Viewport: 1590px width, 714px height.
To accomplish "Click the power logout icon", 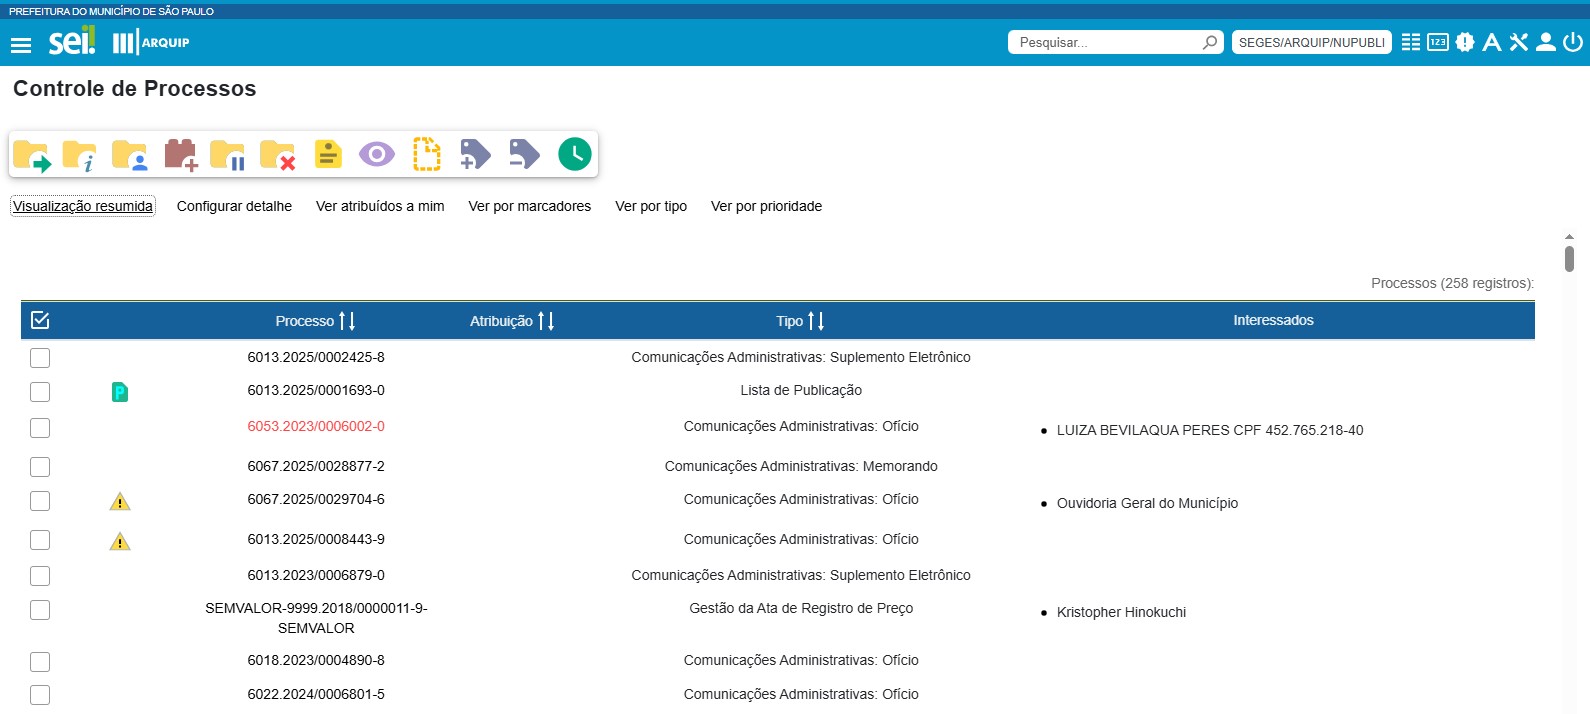I will pos(1573,42).
